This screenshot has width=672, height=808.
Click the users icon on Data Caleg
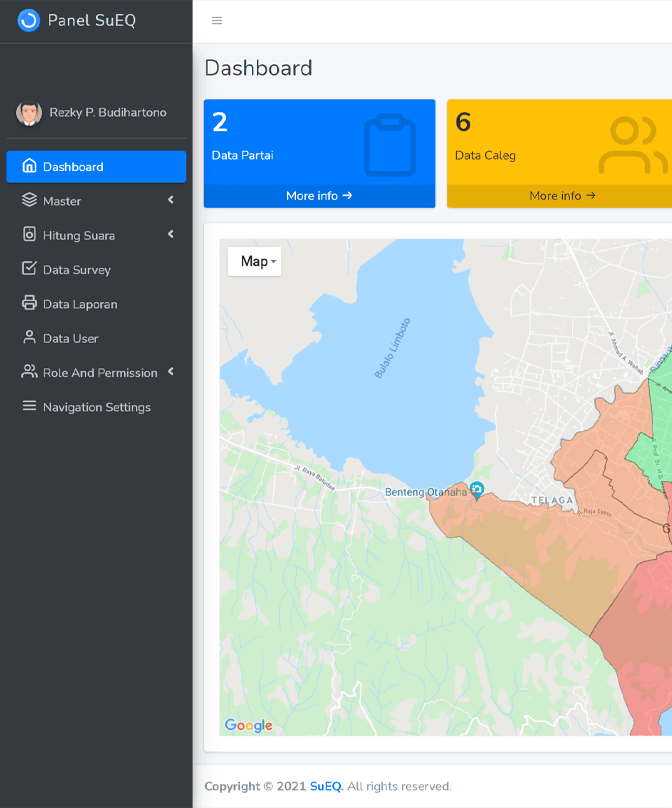coord(633,145)
